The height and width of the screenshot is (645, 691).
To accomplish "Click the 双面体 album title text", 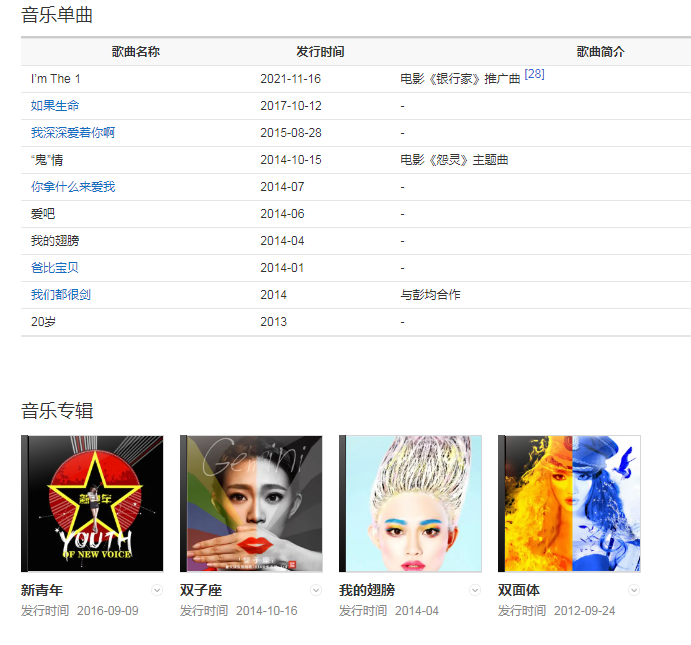I will point(519,590).
